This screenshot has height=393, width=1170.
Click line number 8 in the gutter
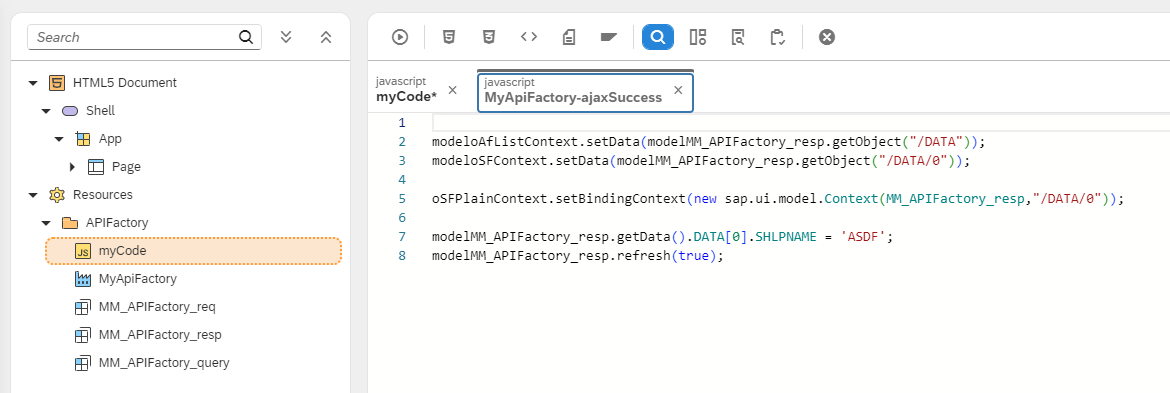(402, 256)
